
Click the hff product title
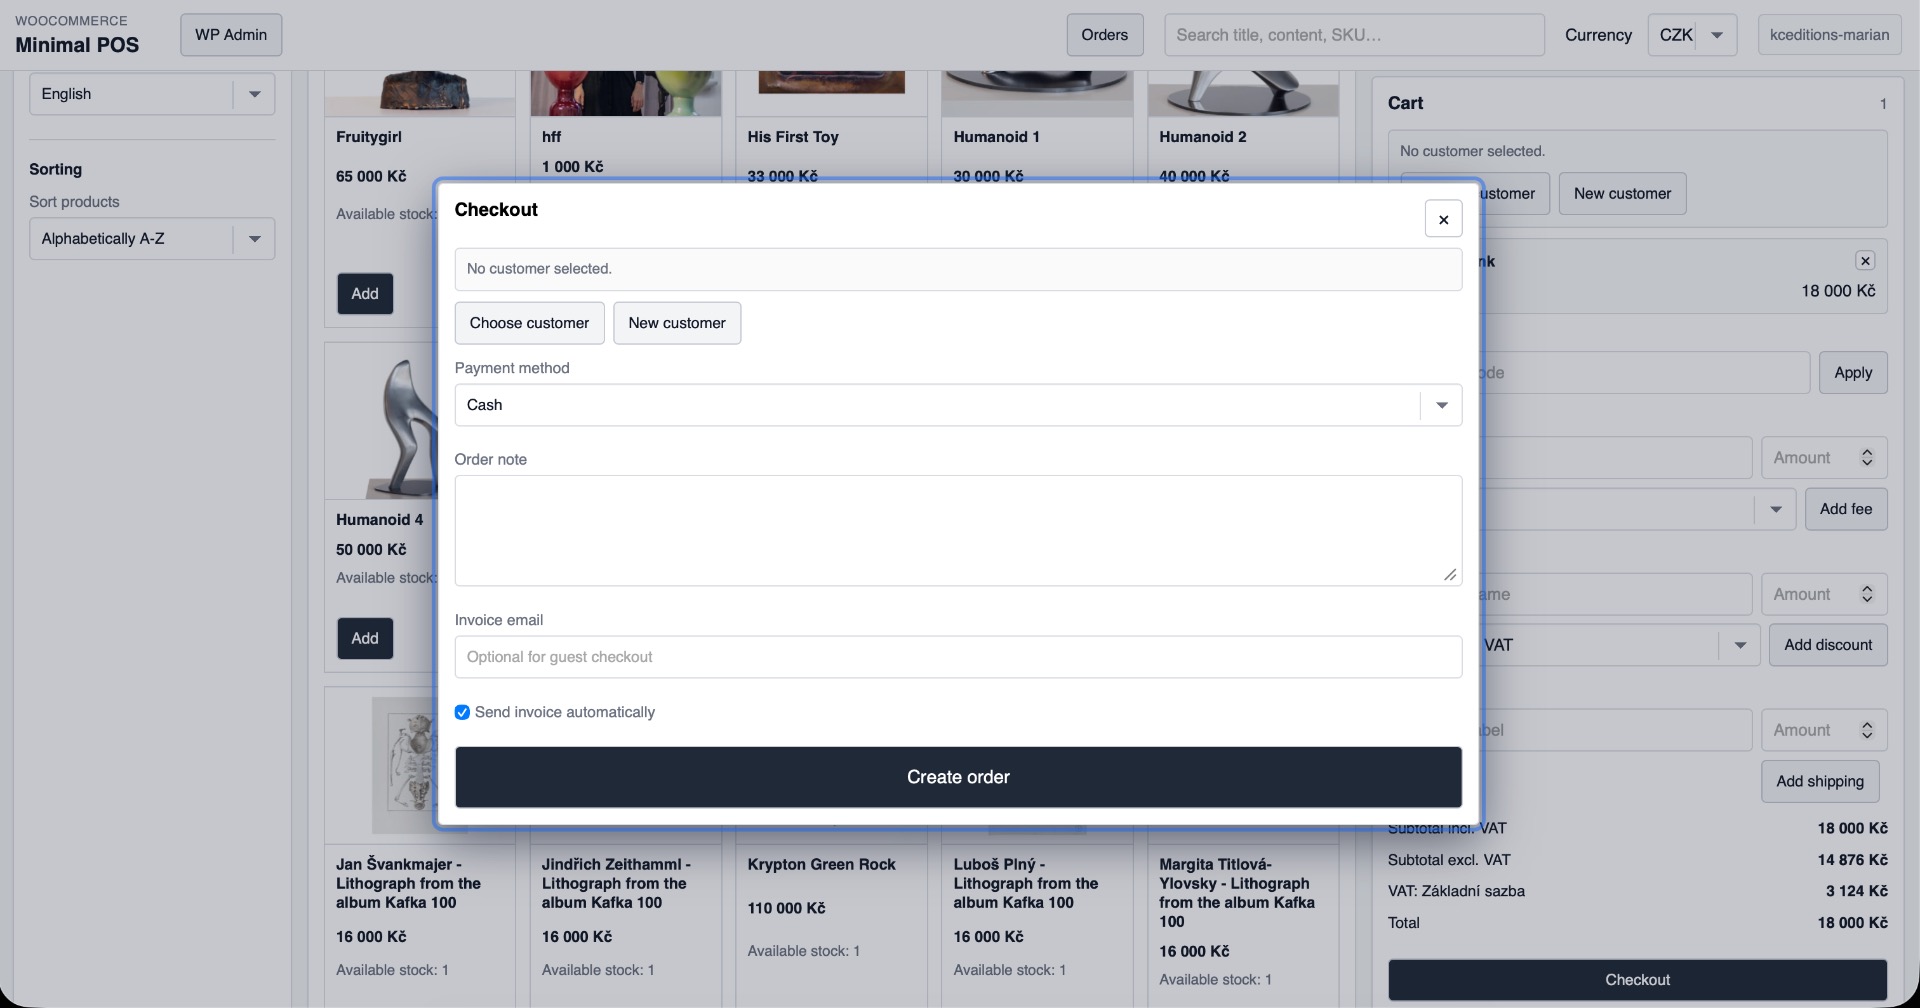551,137
